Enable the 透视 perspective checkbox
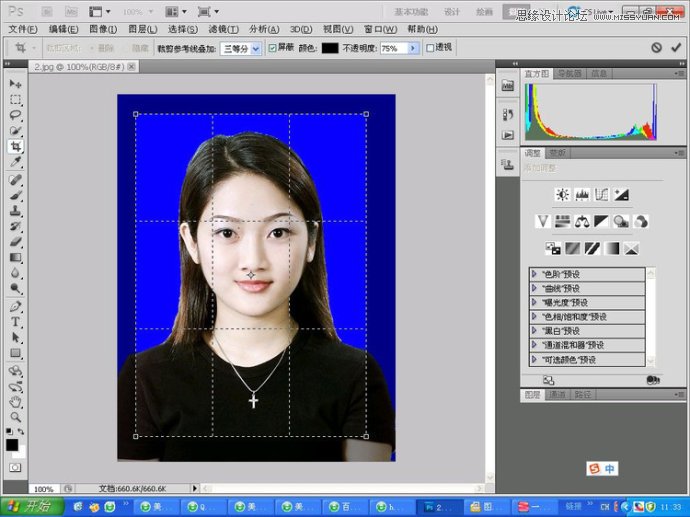 pos(430,47)
